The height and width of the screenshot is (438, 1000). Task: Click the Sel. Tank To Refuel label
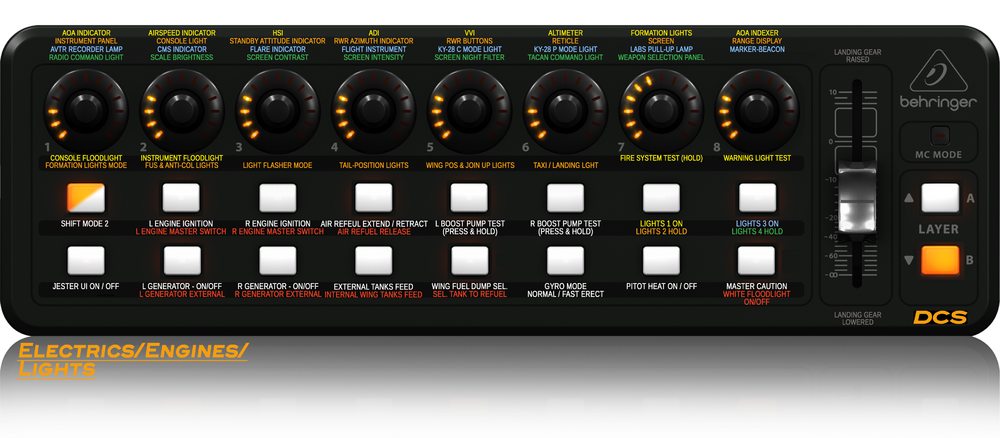tap(469, 295)
